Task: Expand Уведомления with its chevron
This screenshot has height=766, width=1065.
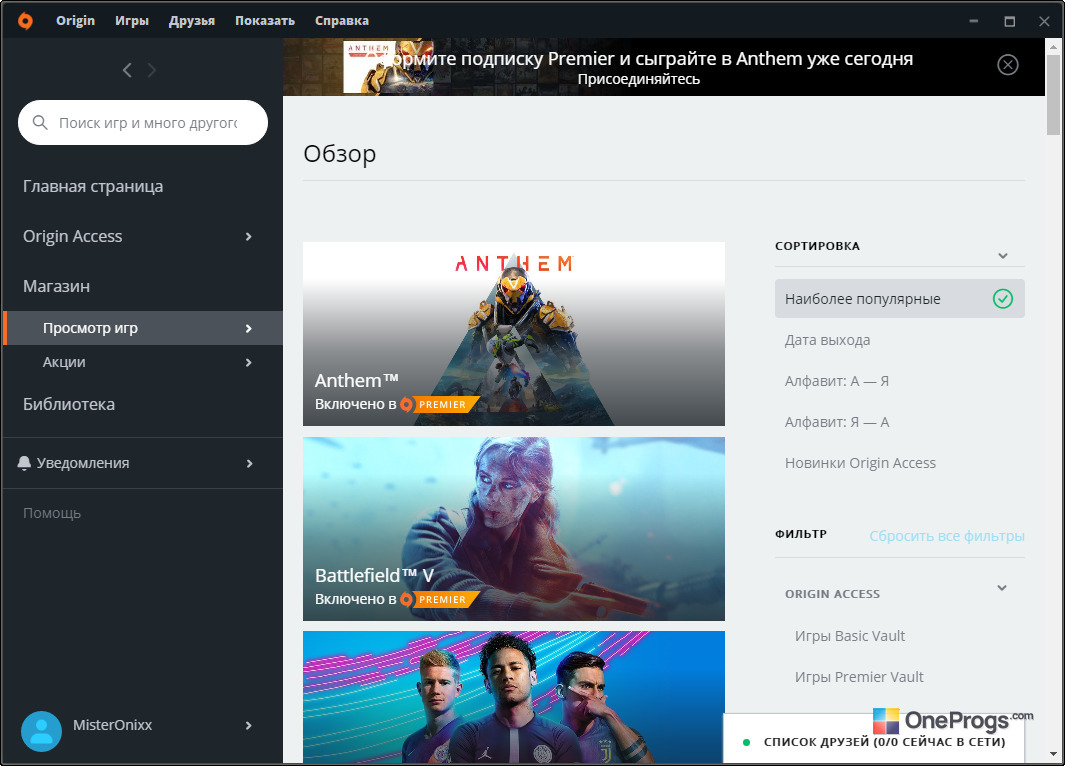Action: pos(249,463)
